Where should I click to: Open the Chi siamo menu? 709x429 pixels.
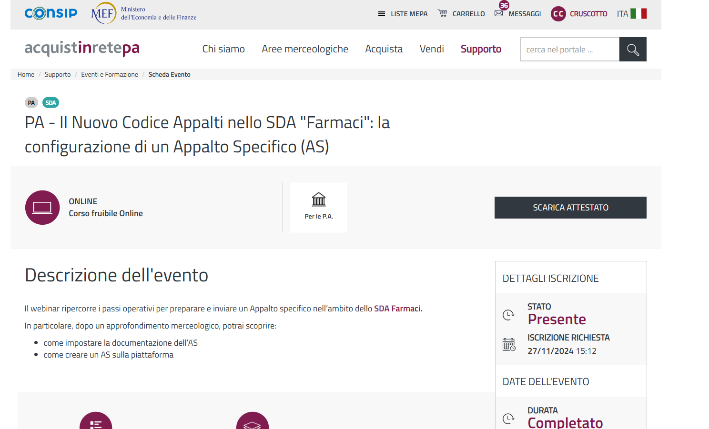(223, 49)
